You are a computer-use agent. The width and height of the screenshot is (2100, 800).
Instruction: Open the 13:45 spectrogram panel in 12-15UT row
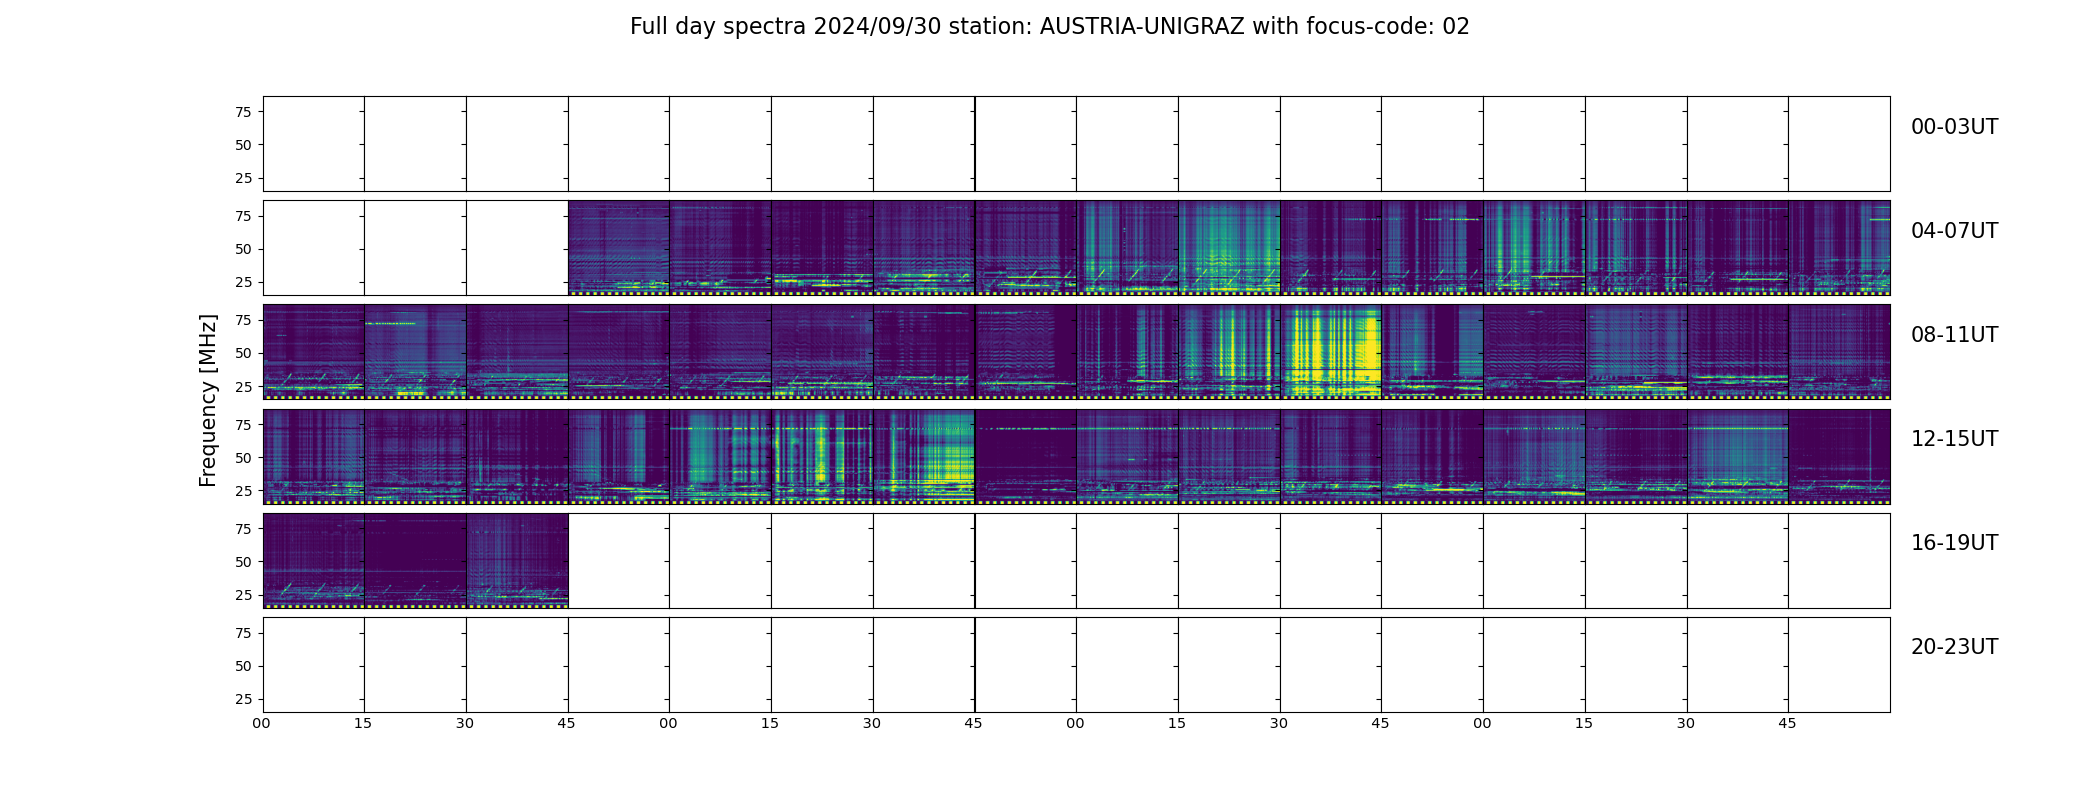1026,456
